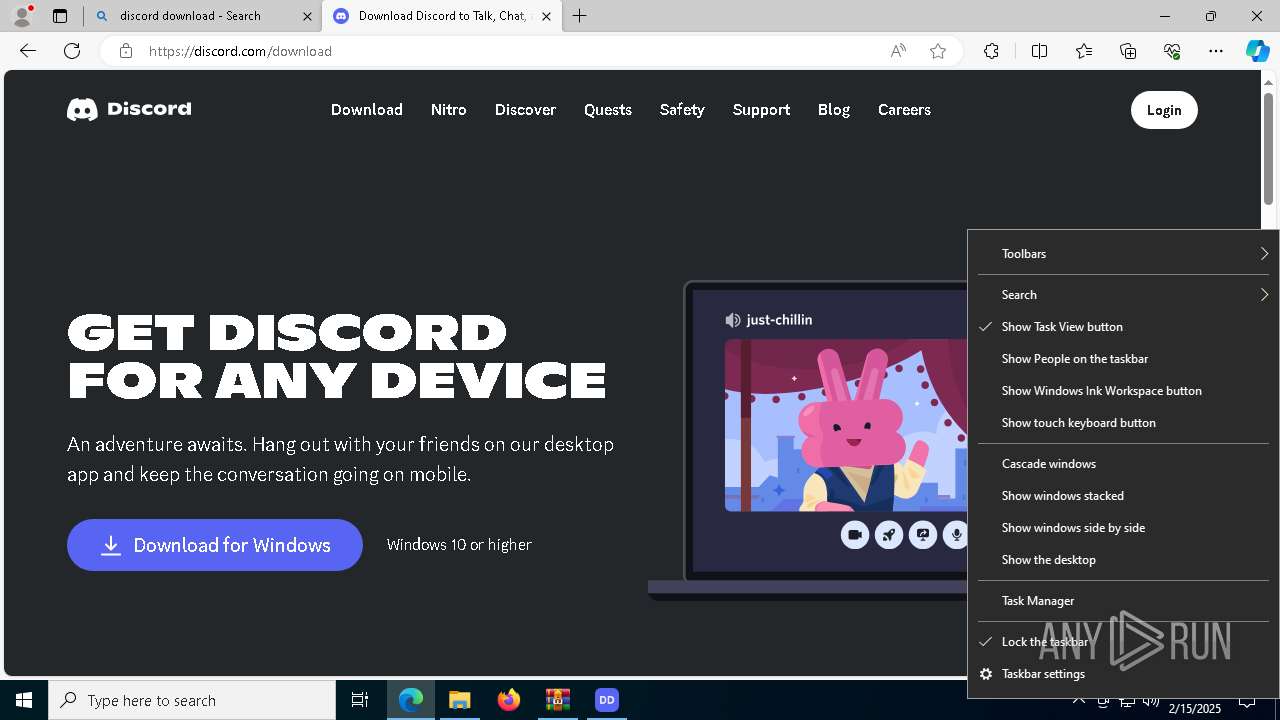Viewport: 1280px width, 720px height.
Task: Choose Show windows side by side
Action: [x=1123, y=528]
